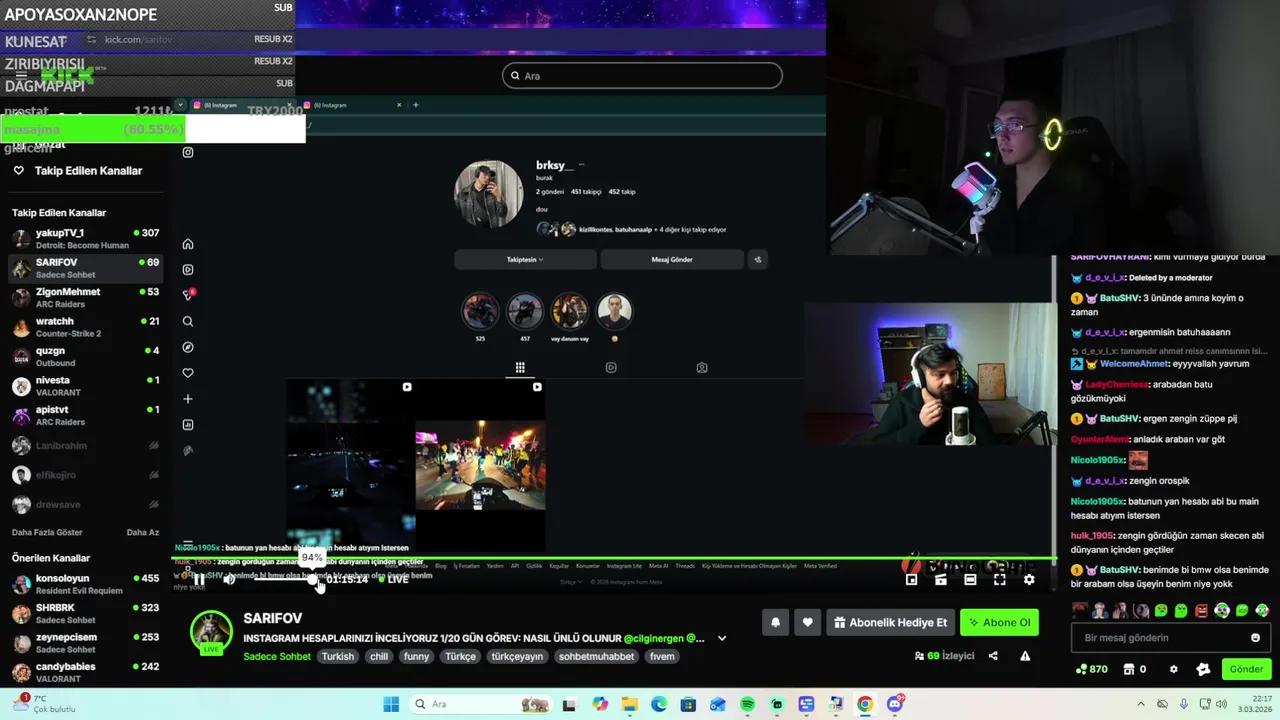Open Instagram notifications heart icon
This screenshot has width=1280, height=720.
(x=188, y=373)
